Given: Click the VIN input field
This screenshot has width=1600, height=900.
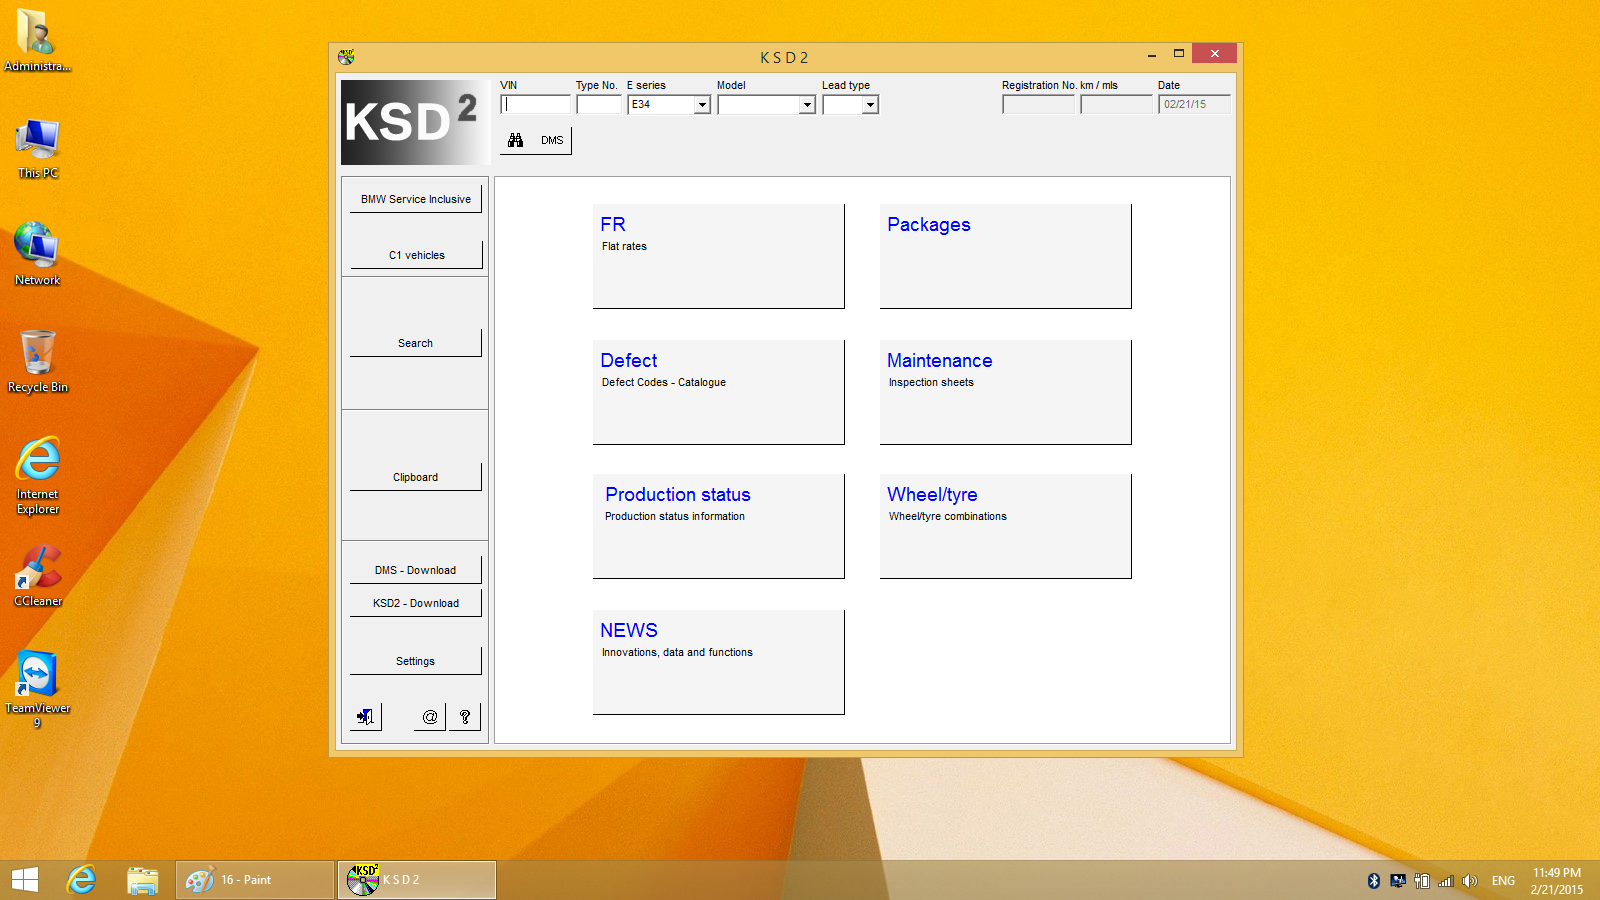Looking at the screenshot, I should click(x=536, y=104).
